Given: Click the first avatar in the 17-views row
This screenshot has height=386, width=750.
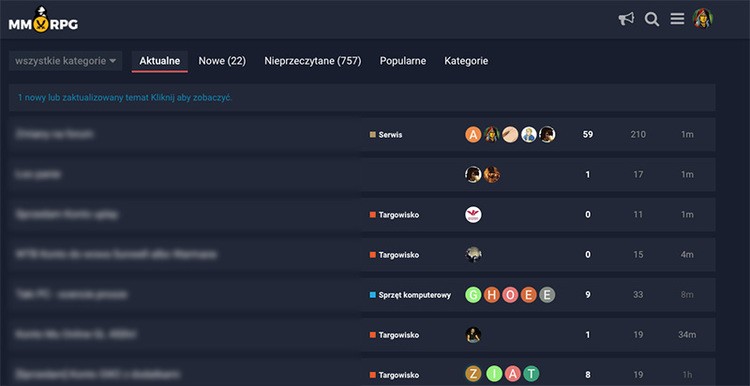Looking at the screenshot, I should pos(473,175).
